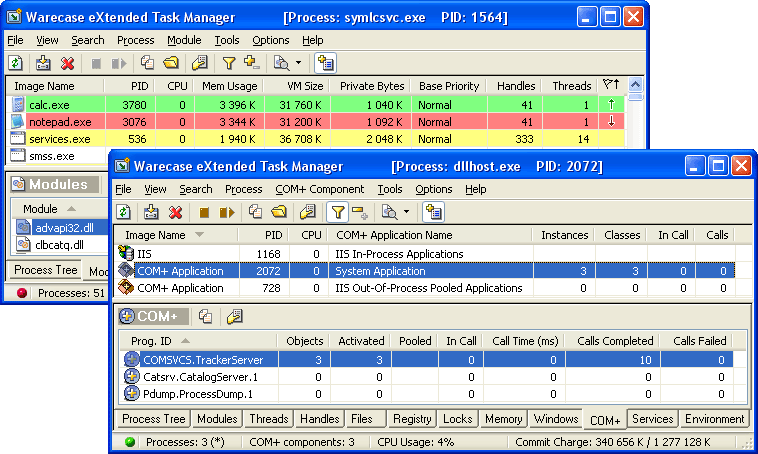Open the folder icon in the dllhost.exe window toolbar
Viewport: 758px width, 454px height.
click(x=279, y=212)
